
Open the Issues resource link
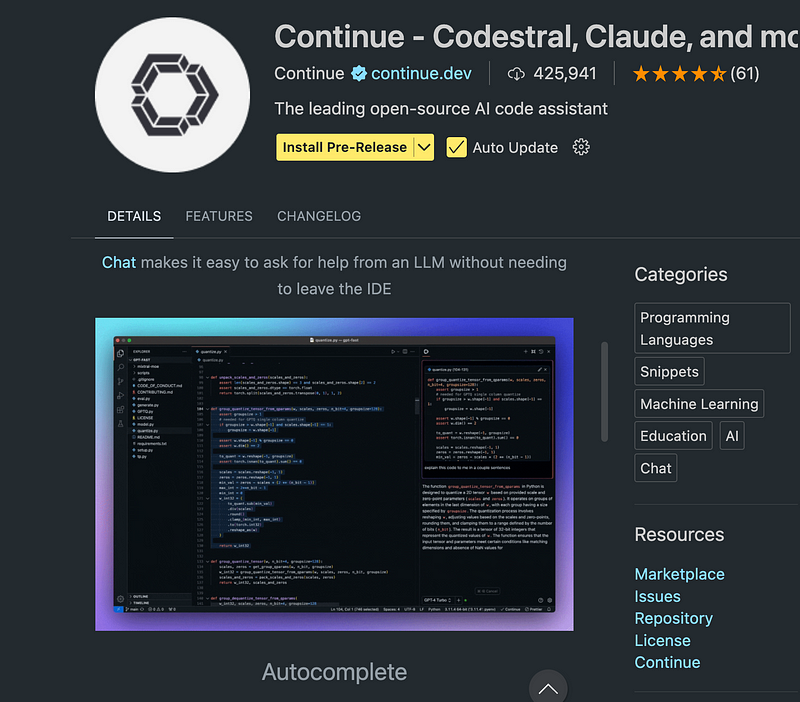(657, 596)
